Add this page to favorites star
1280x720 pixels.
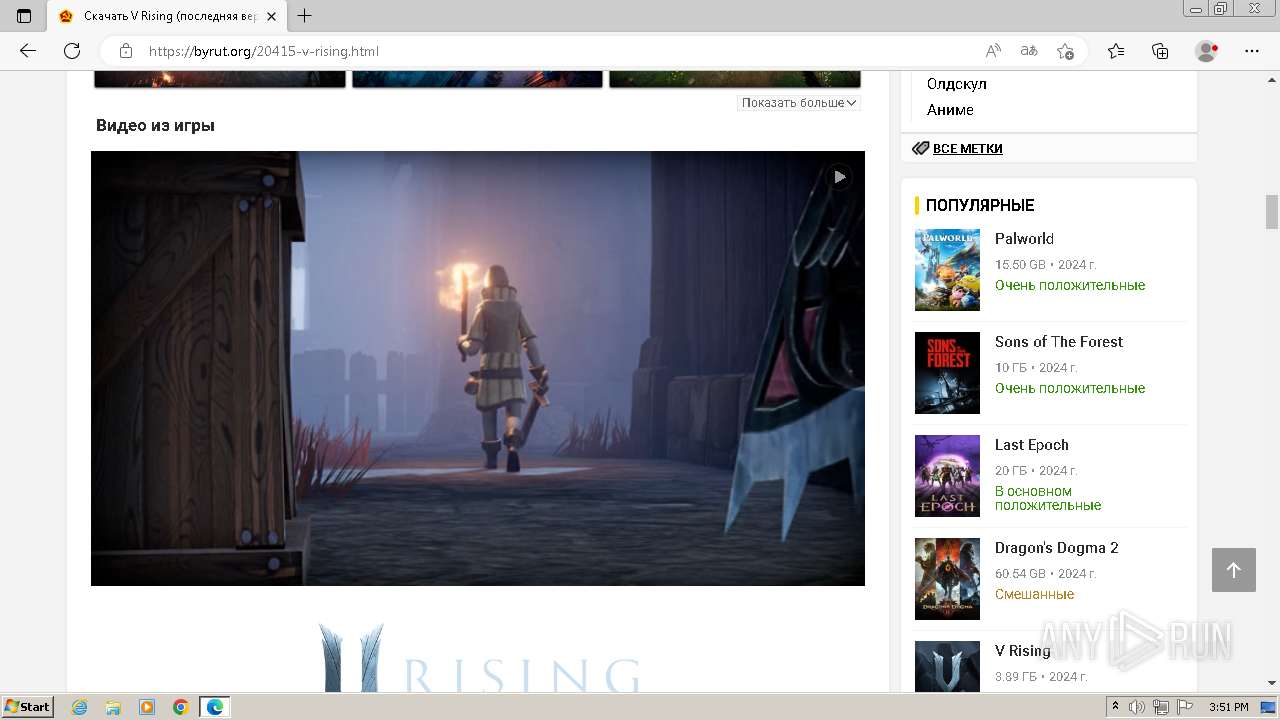1065,51
